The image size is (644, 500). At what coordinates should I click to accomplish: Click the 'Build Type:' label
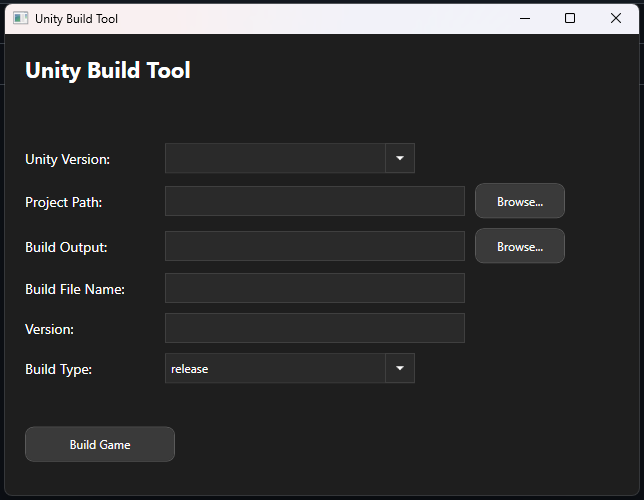click(58, 369)
